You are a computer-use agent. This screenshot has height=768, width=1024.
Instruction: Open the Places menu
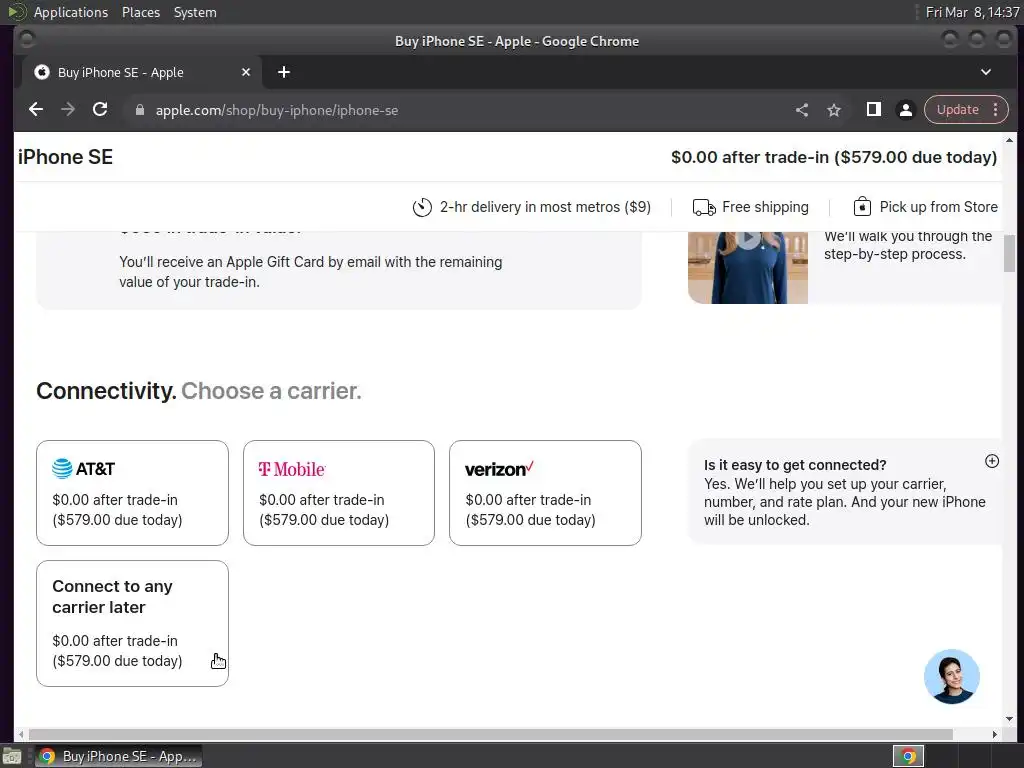[x=141, y=12]
